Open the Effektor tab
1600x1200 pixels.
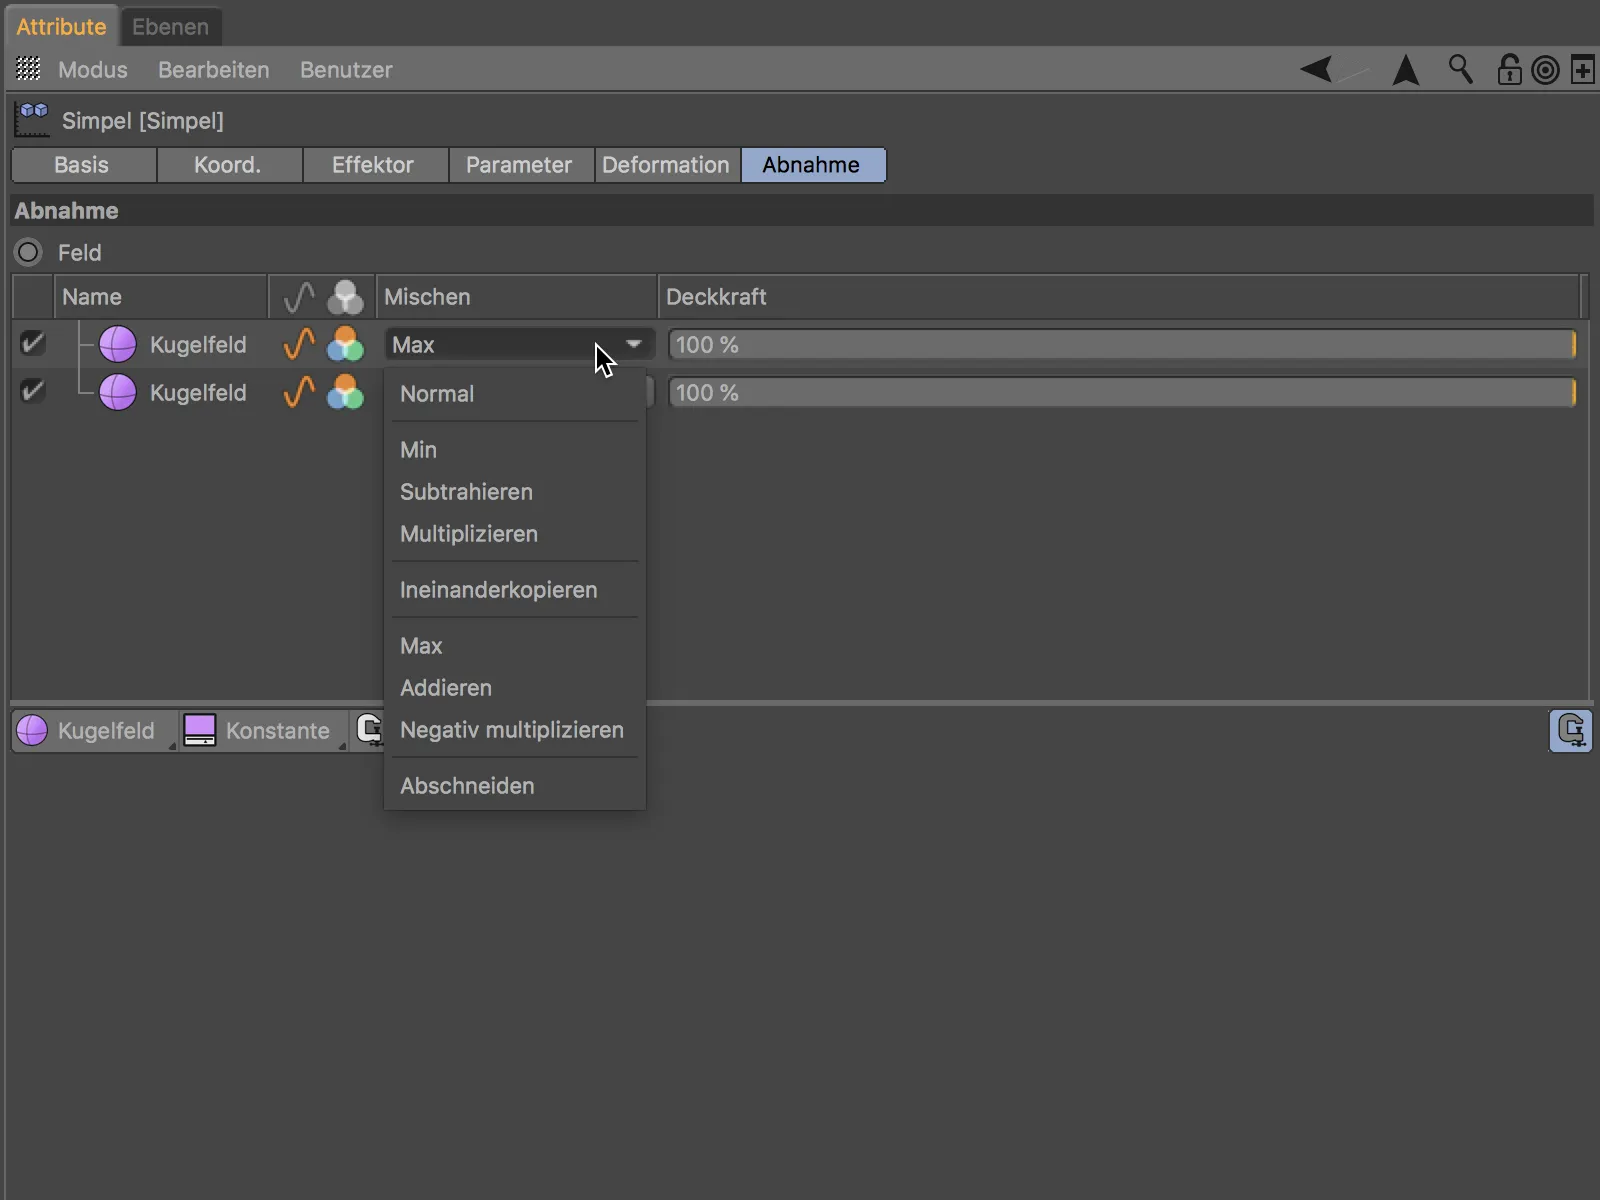point(375,165)
